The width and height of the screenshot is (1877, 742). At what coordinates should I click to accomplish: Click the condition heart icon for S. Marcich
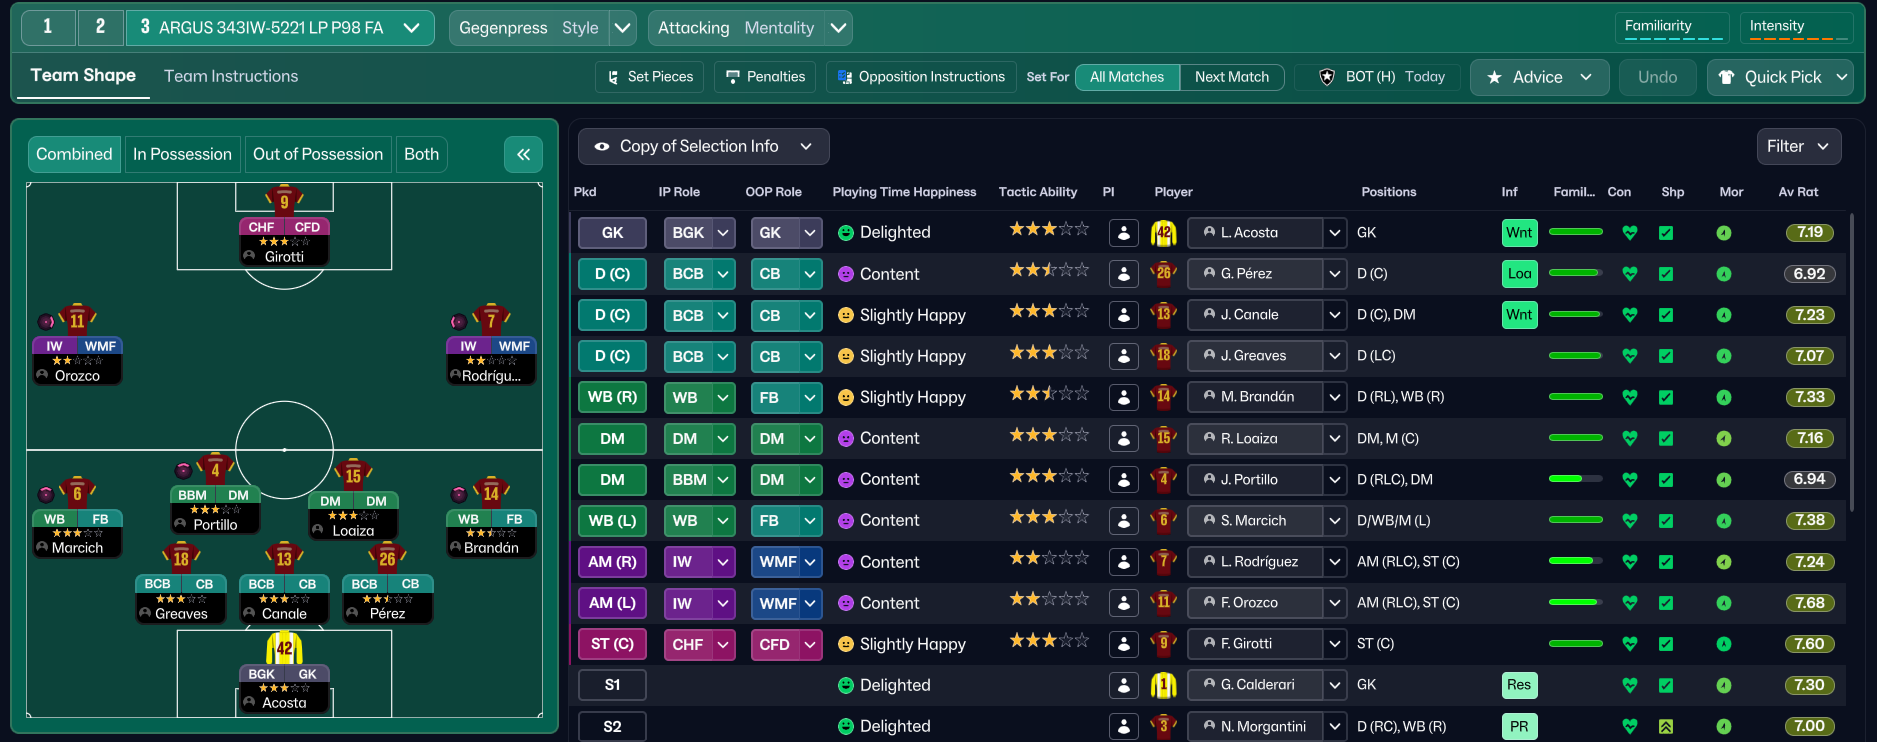(1630, 520)
